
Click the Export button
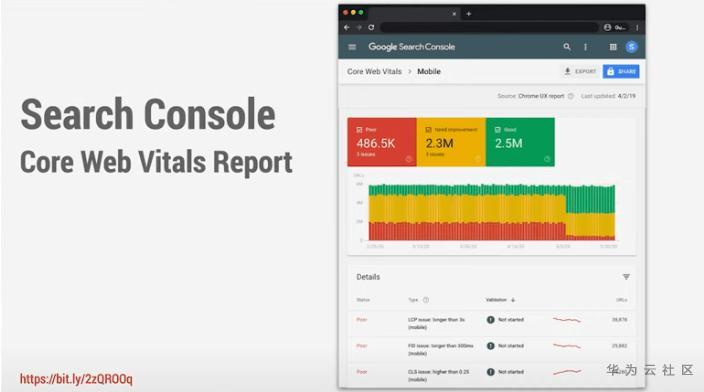580,71
